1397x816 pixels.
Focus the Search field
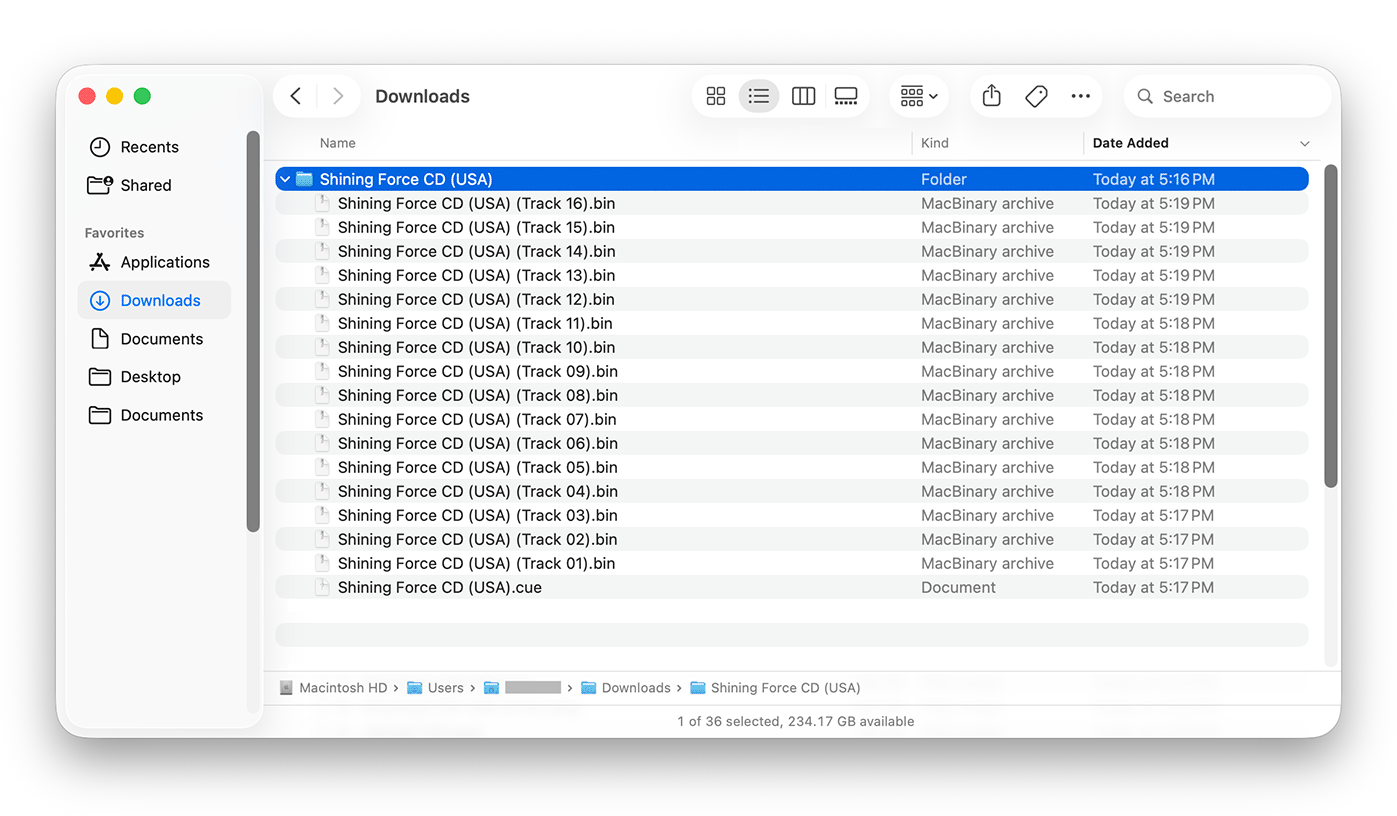point(1228,96)
